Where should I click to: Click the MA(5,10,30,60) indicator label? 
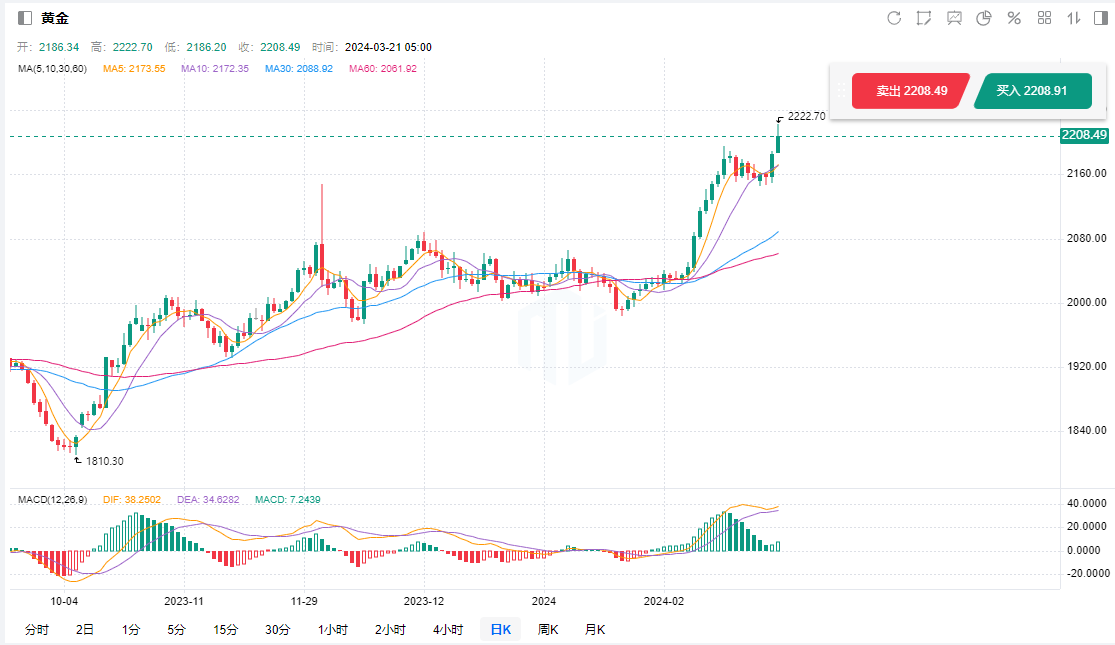[x=52, y=69]
